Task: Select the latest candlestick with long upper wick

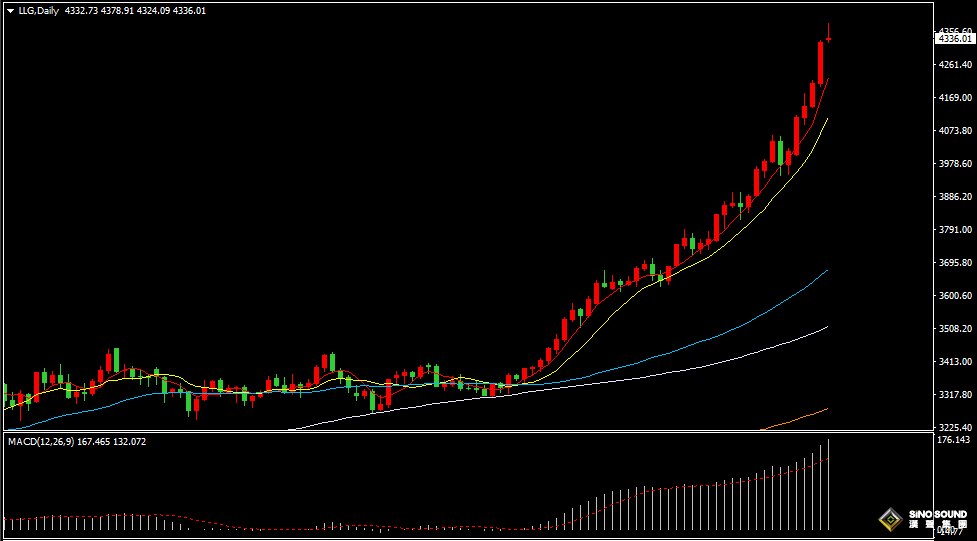Action: pos(829,37)
